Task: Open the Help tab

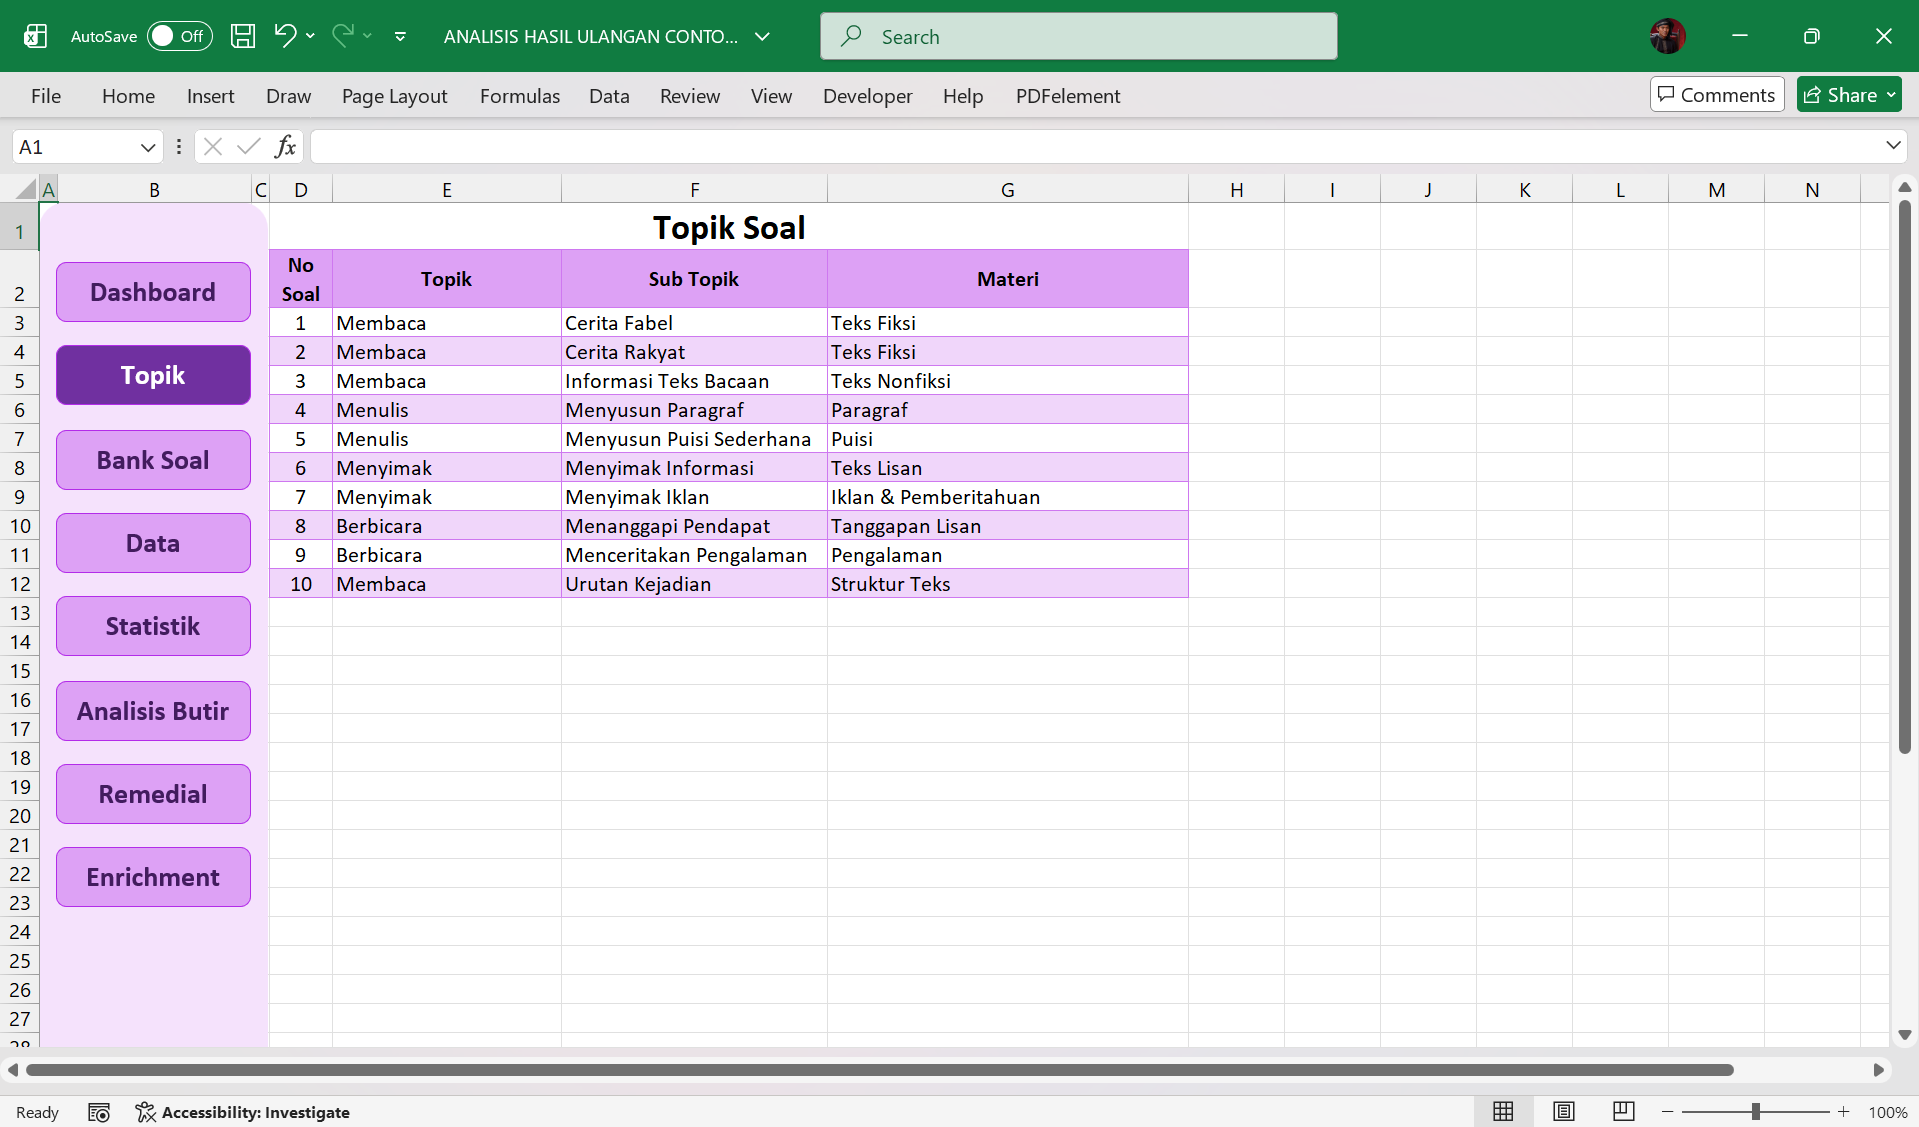Action: [962, 96]
